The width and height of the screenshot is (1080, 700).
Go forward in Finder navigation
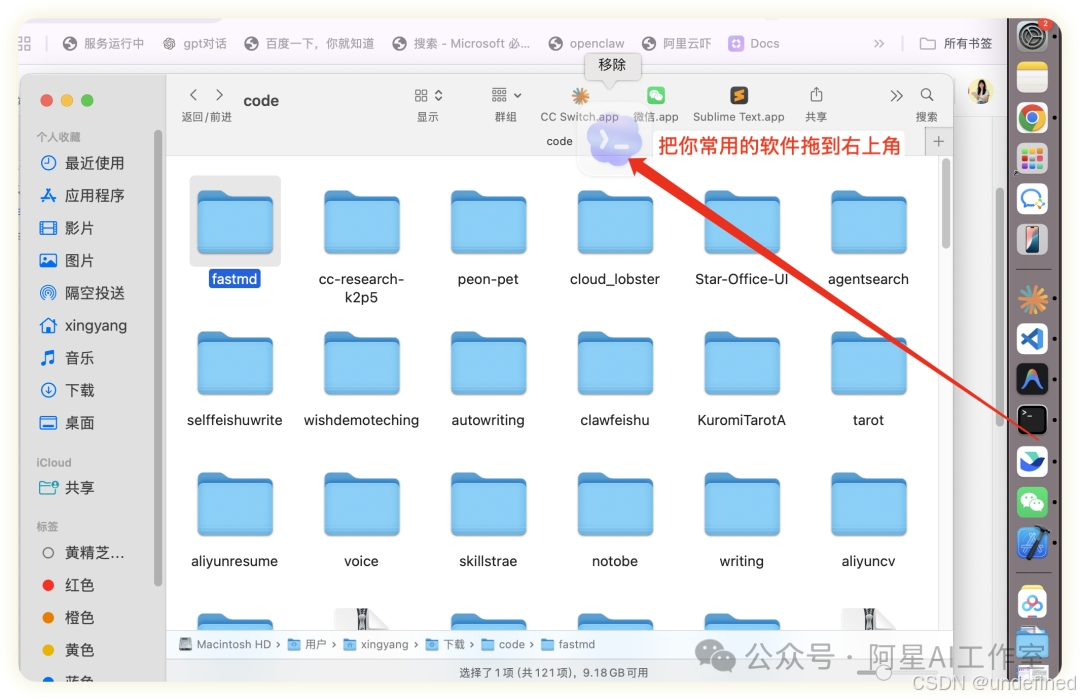click(219, 95)
